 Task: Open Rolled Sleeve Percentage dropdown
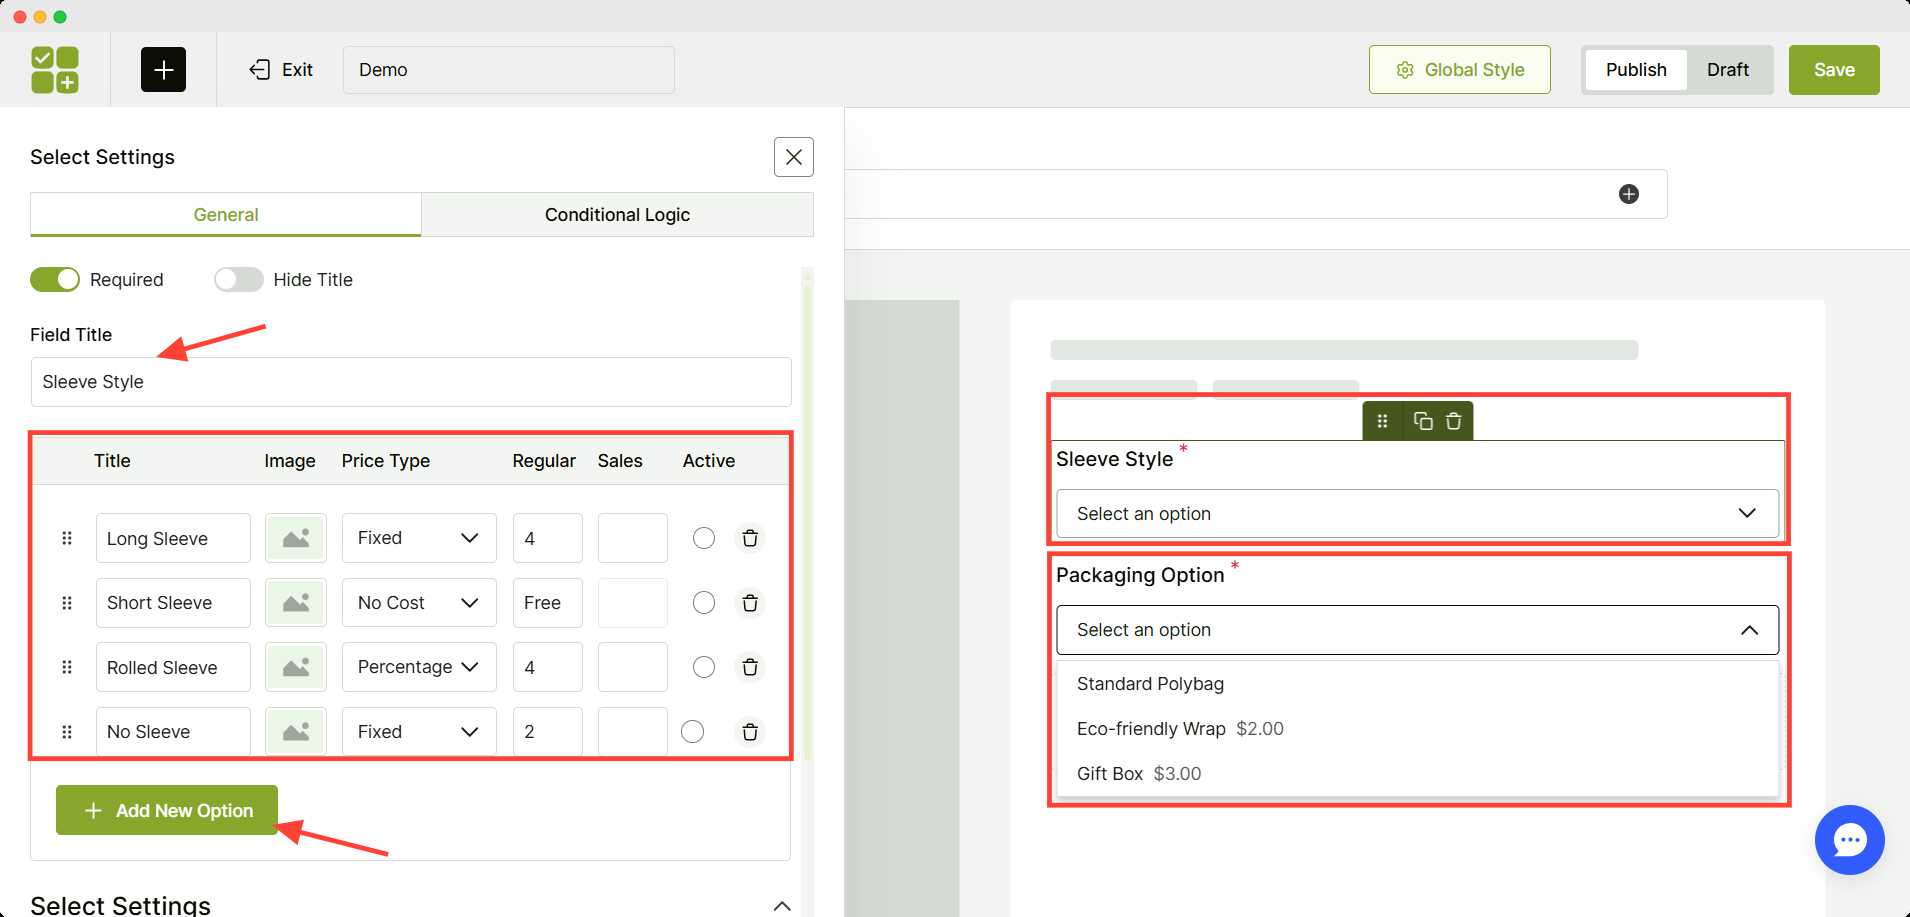(x=419, y=667)
